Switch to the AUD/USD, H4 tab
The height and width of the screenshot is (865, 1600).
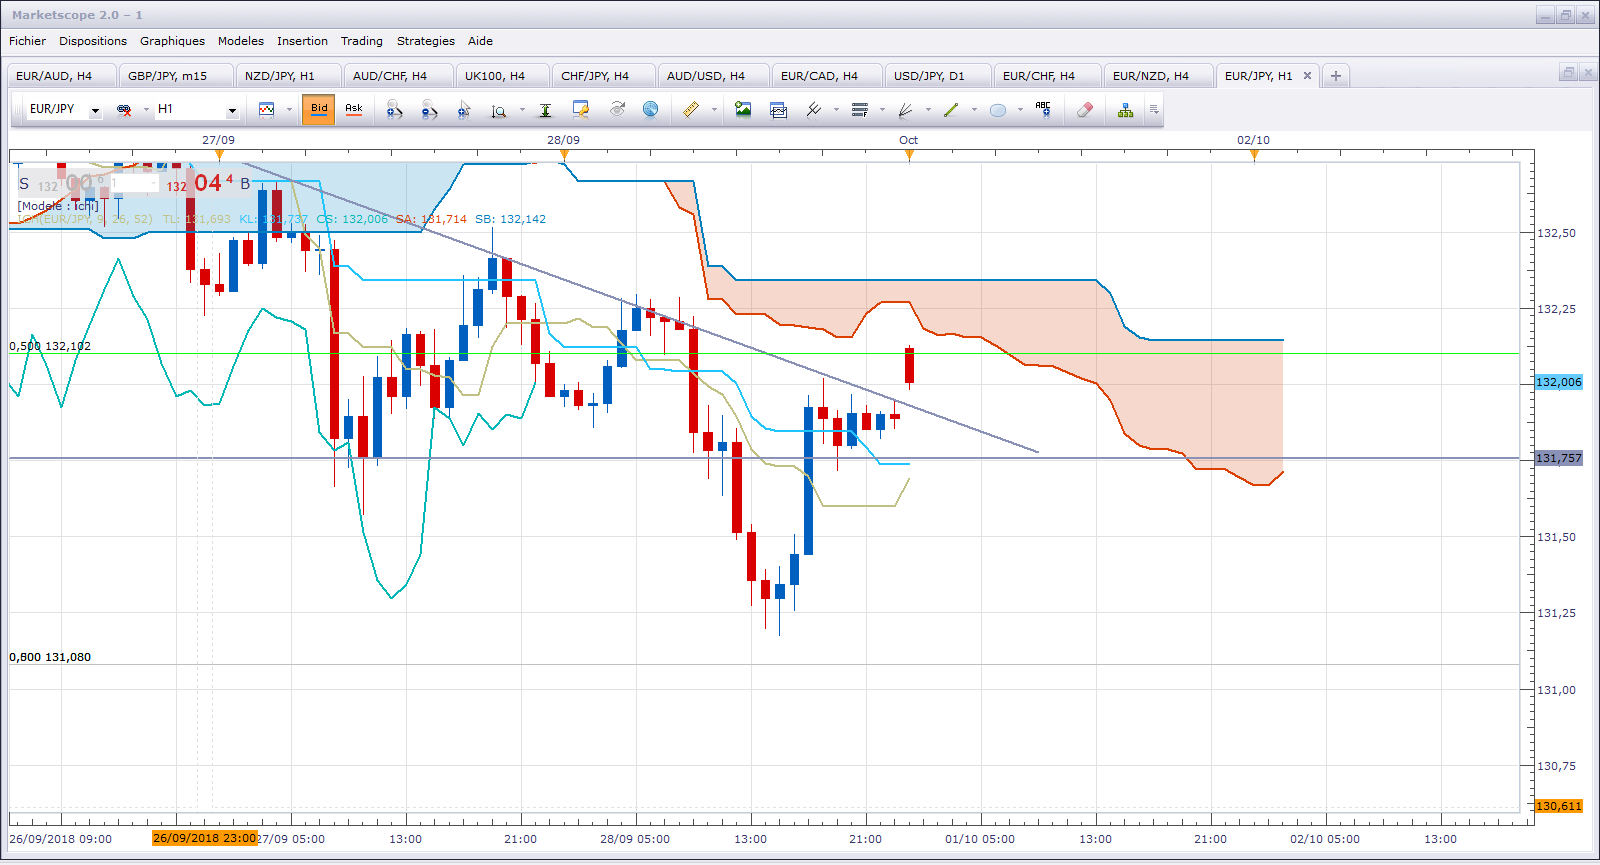713,76
